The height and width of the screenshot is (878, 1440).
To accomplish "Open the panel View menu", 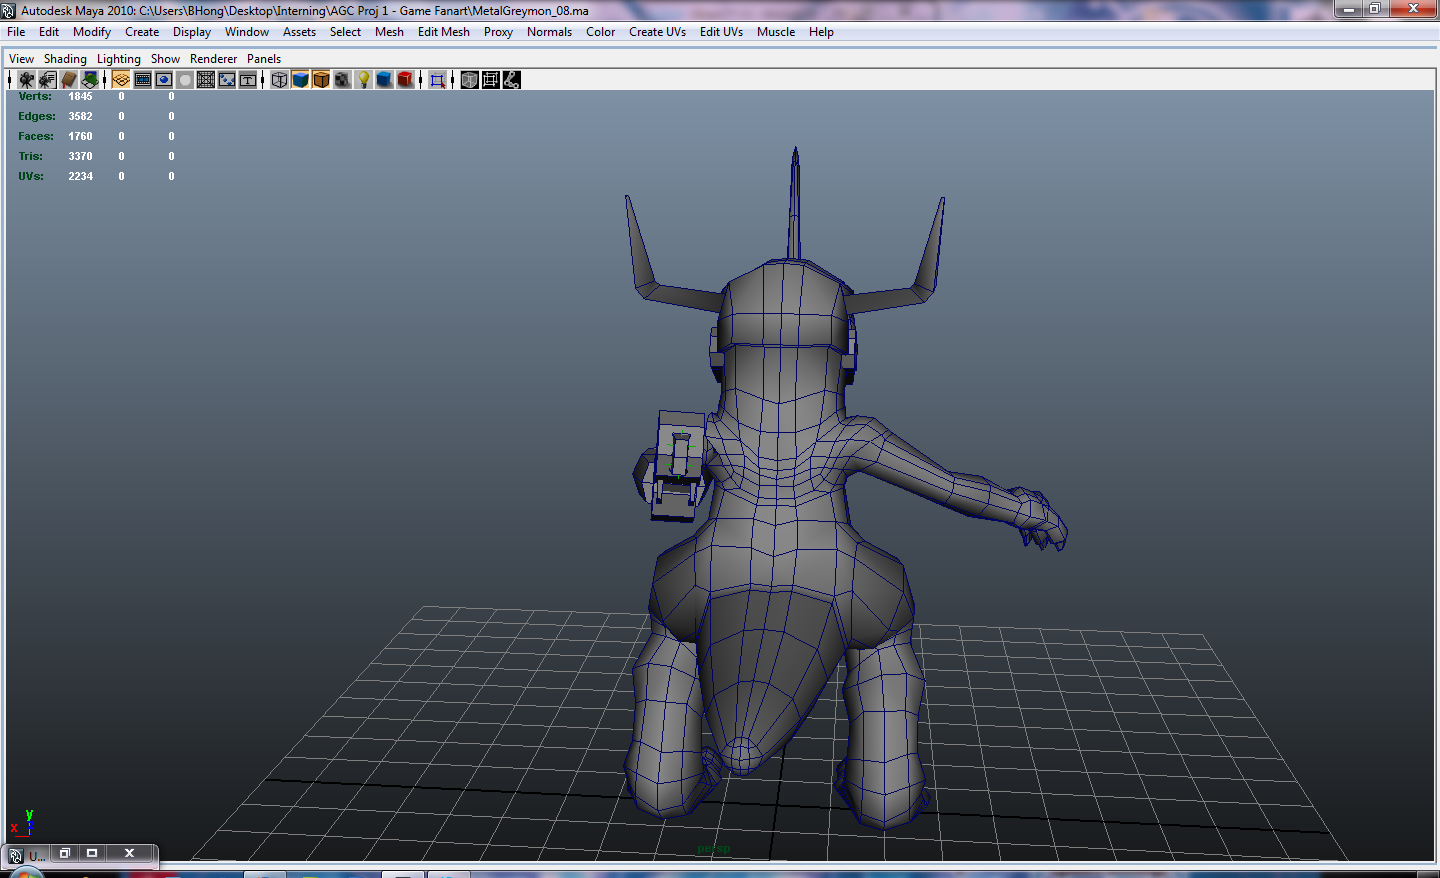I will coord(21,59).
